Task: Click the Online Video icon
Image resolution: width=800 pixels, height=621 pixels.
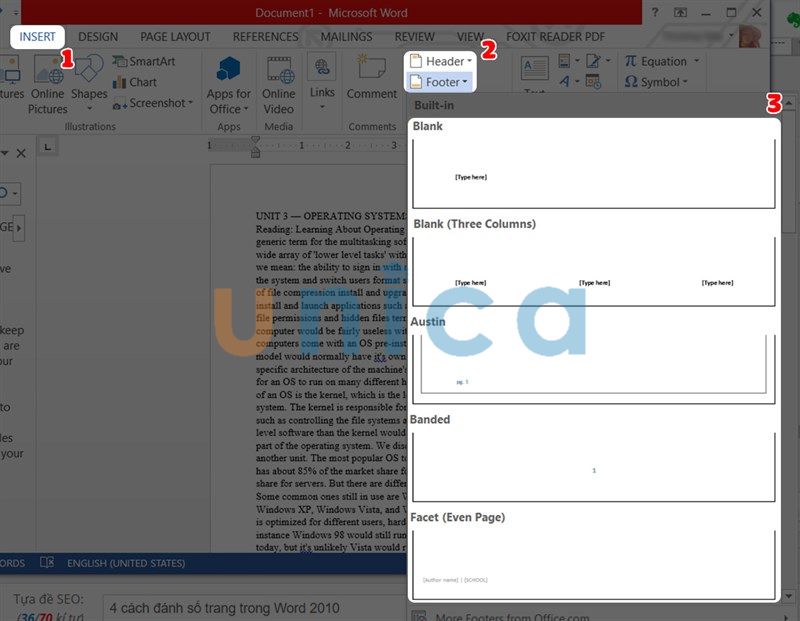Action: (x=278, y=72)
